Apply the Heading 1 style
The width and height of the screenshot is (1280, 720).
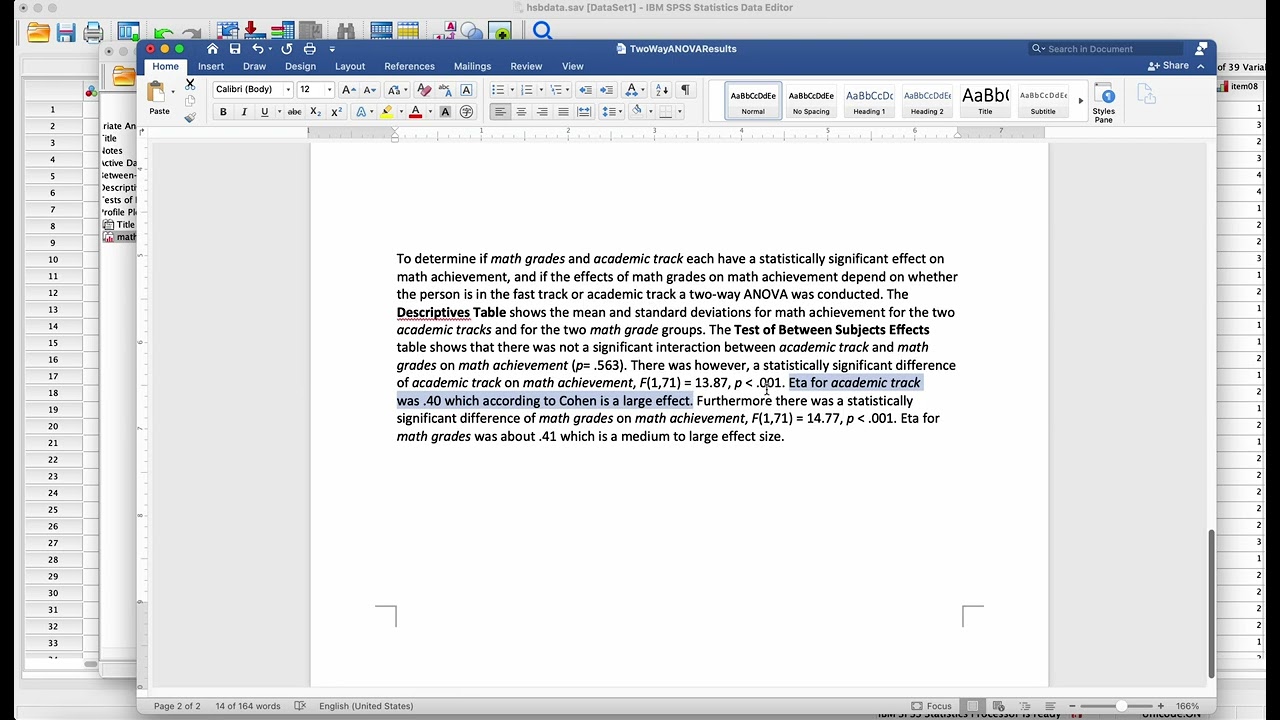[869, 101]
